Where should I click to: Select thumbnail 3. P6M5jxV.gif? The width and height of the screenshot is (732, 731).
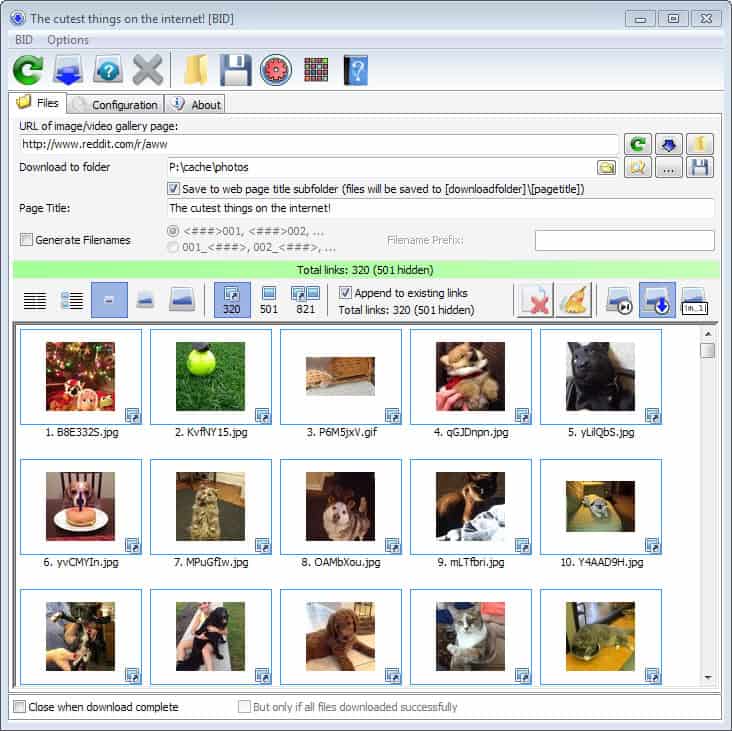340,377
